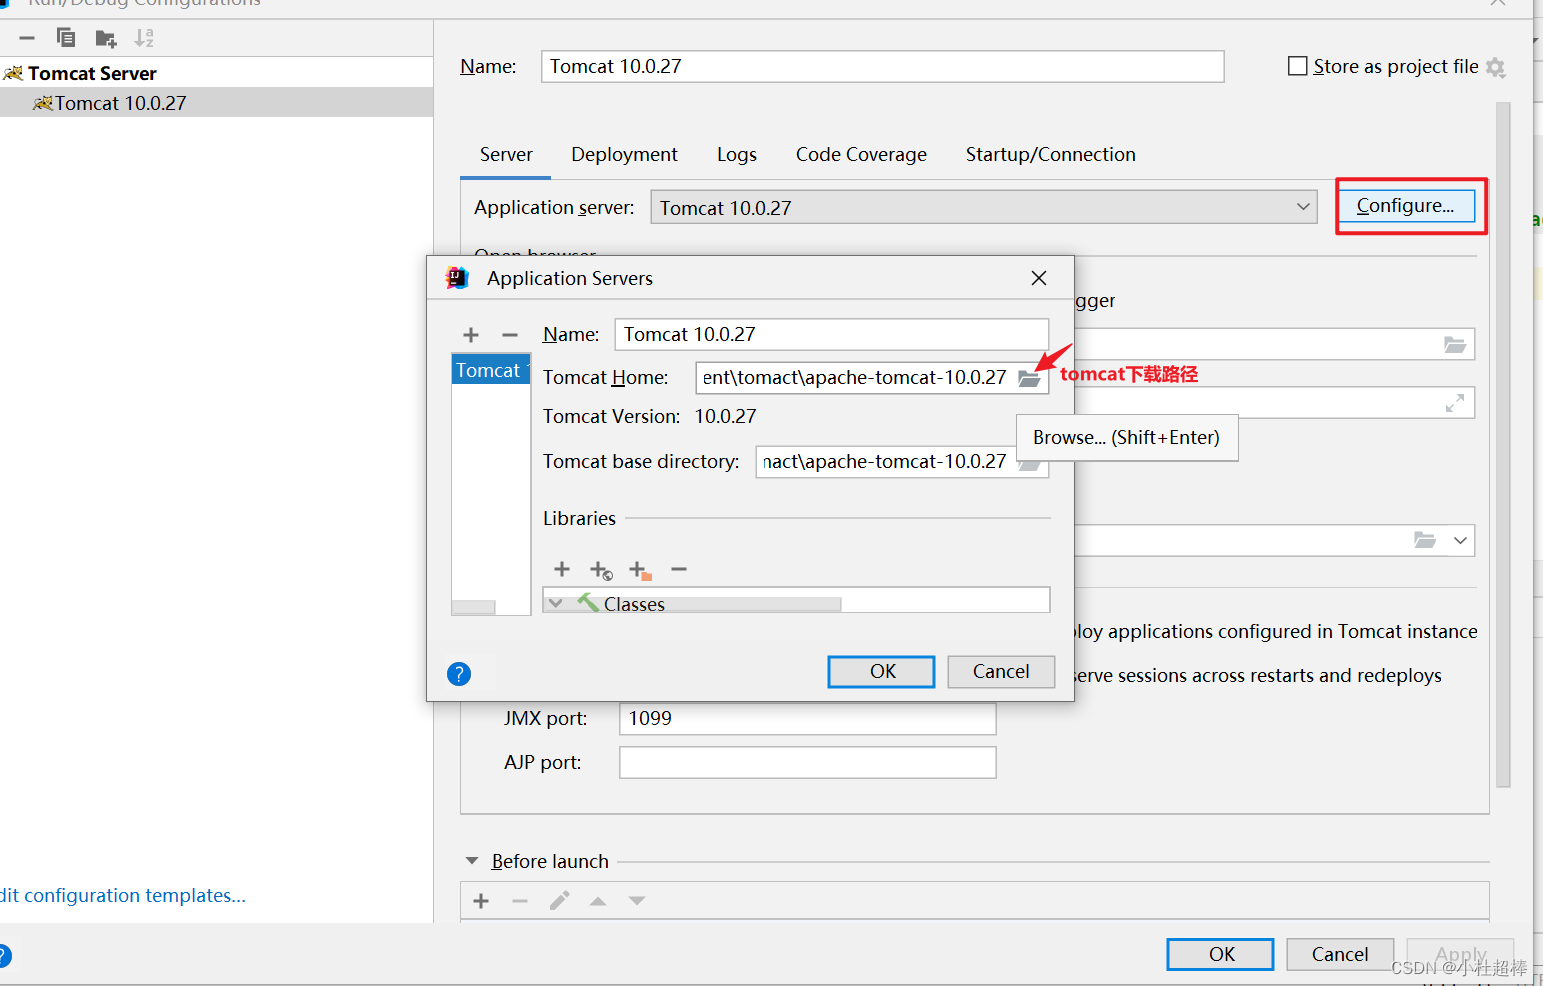Viewport: 1543px width, 986px height.
Task: Add a library with the plus icon
Action: click(x=562, y=569)
